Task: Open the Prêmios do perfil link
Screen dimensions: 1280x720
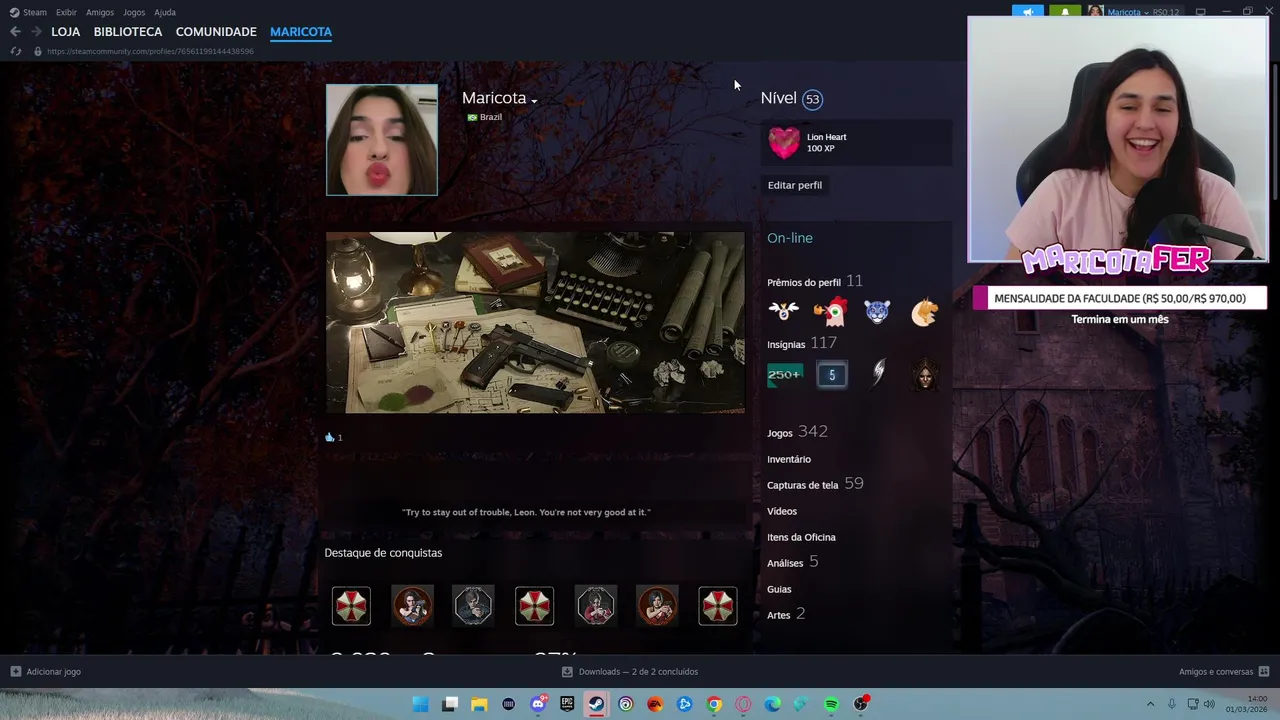Action: [804, 283]
